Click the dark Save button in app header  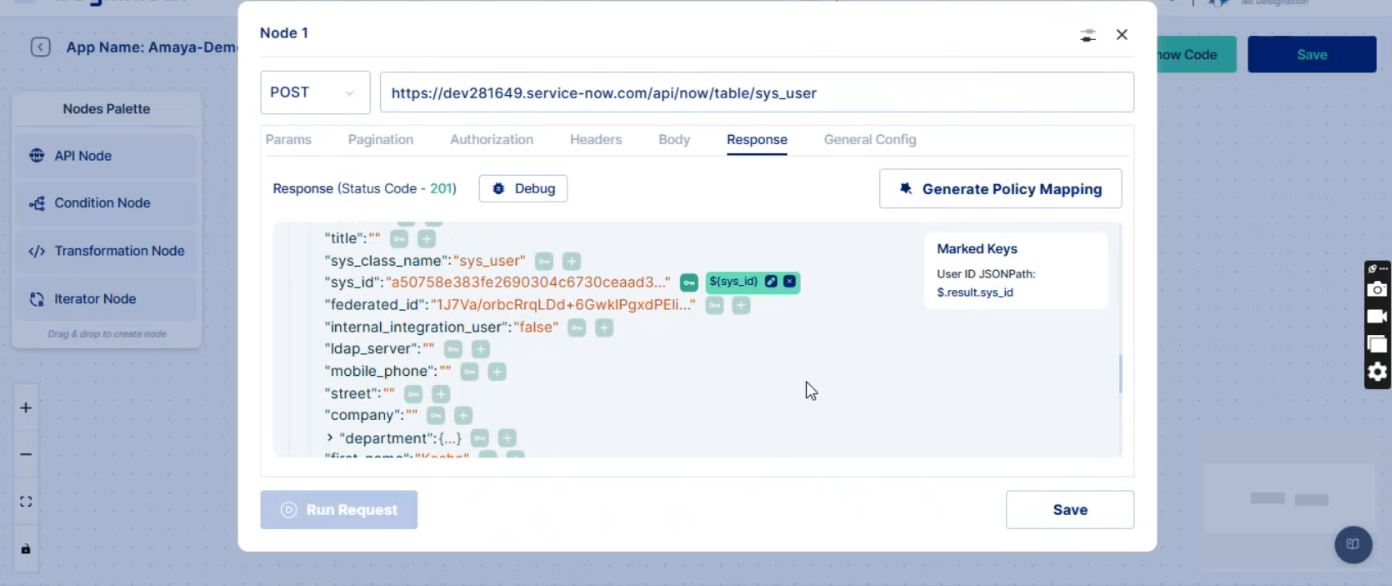tap(1312, 55)
